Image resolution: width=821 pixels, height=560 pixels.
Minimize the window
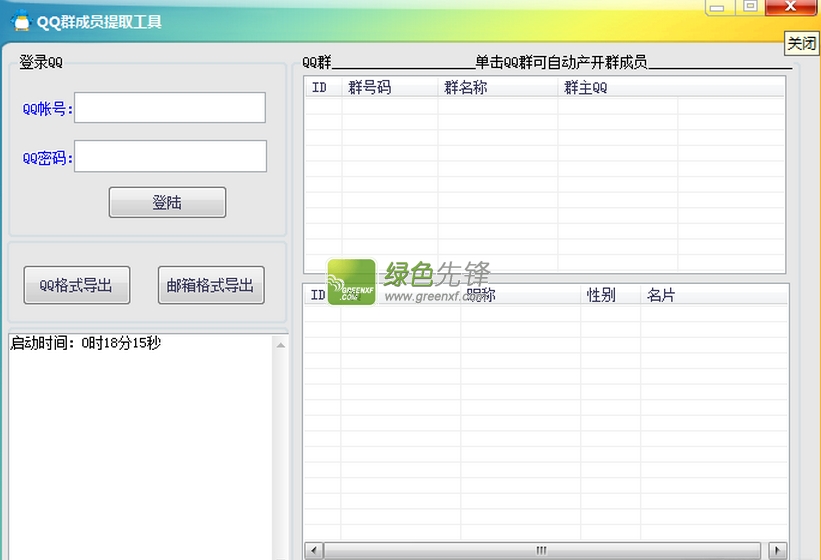click(x=718, y=7)
